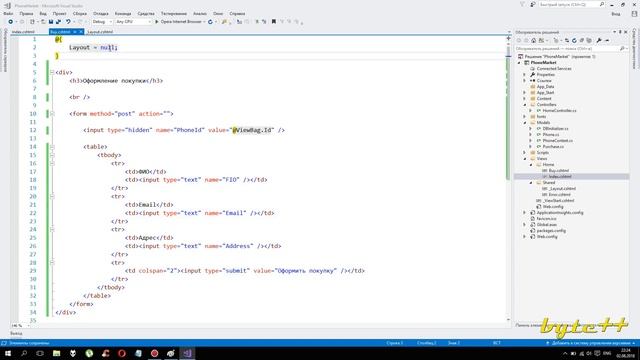Open the Opera browser taskbar icon
Viewport: 640px width, 360px height.
tap(122, 353)
